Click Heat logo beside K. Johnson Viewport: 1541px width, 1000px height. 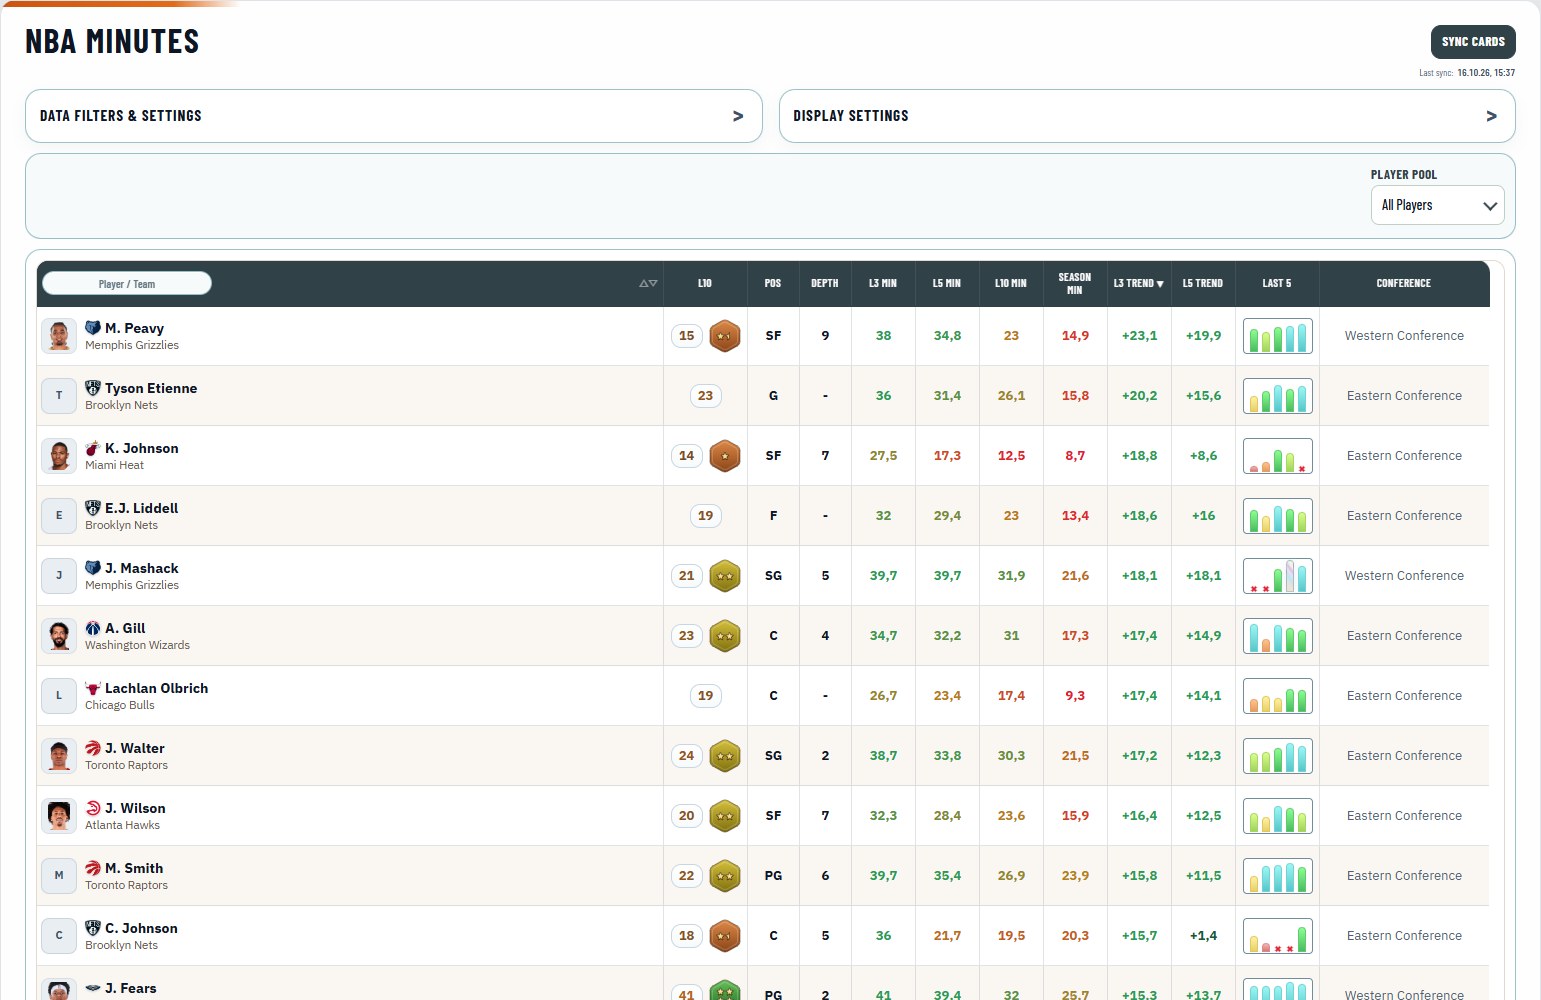coord(93,448)
